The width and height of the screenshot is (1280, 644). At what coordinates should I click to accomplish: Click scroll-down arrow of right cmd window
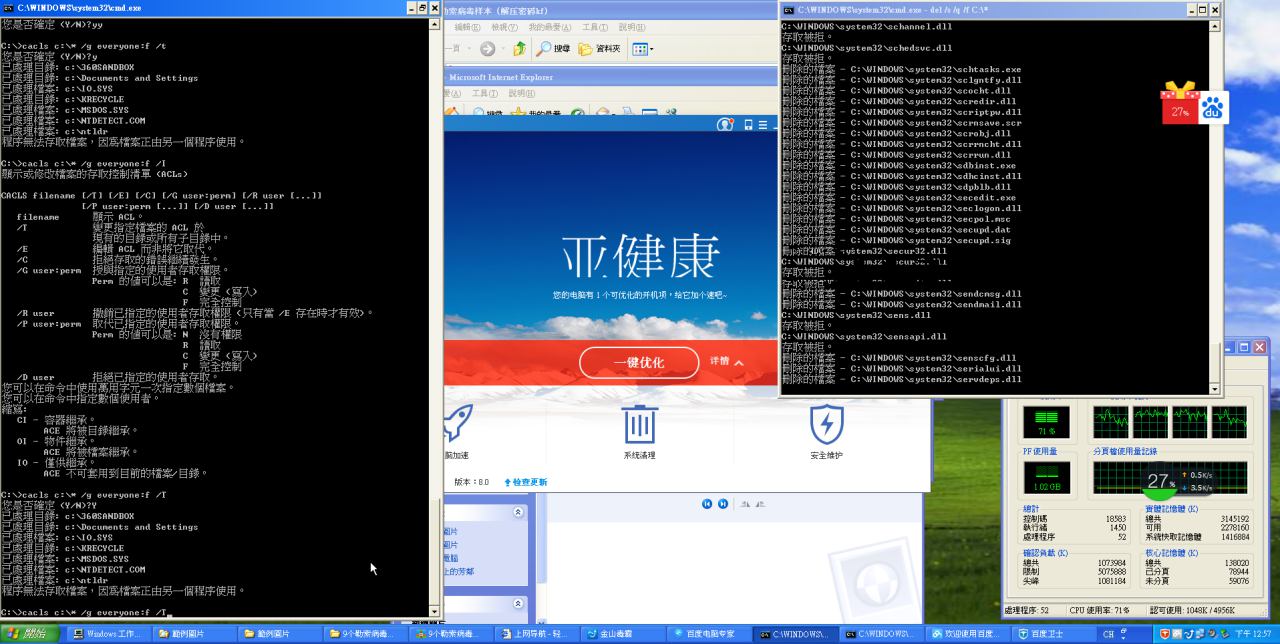click(1215, 389)
